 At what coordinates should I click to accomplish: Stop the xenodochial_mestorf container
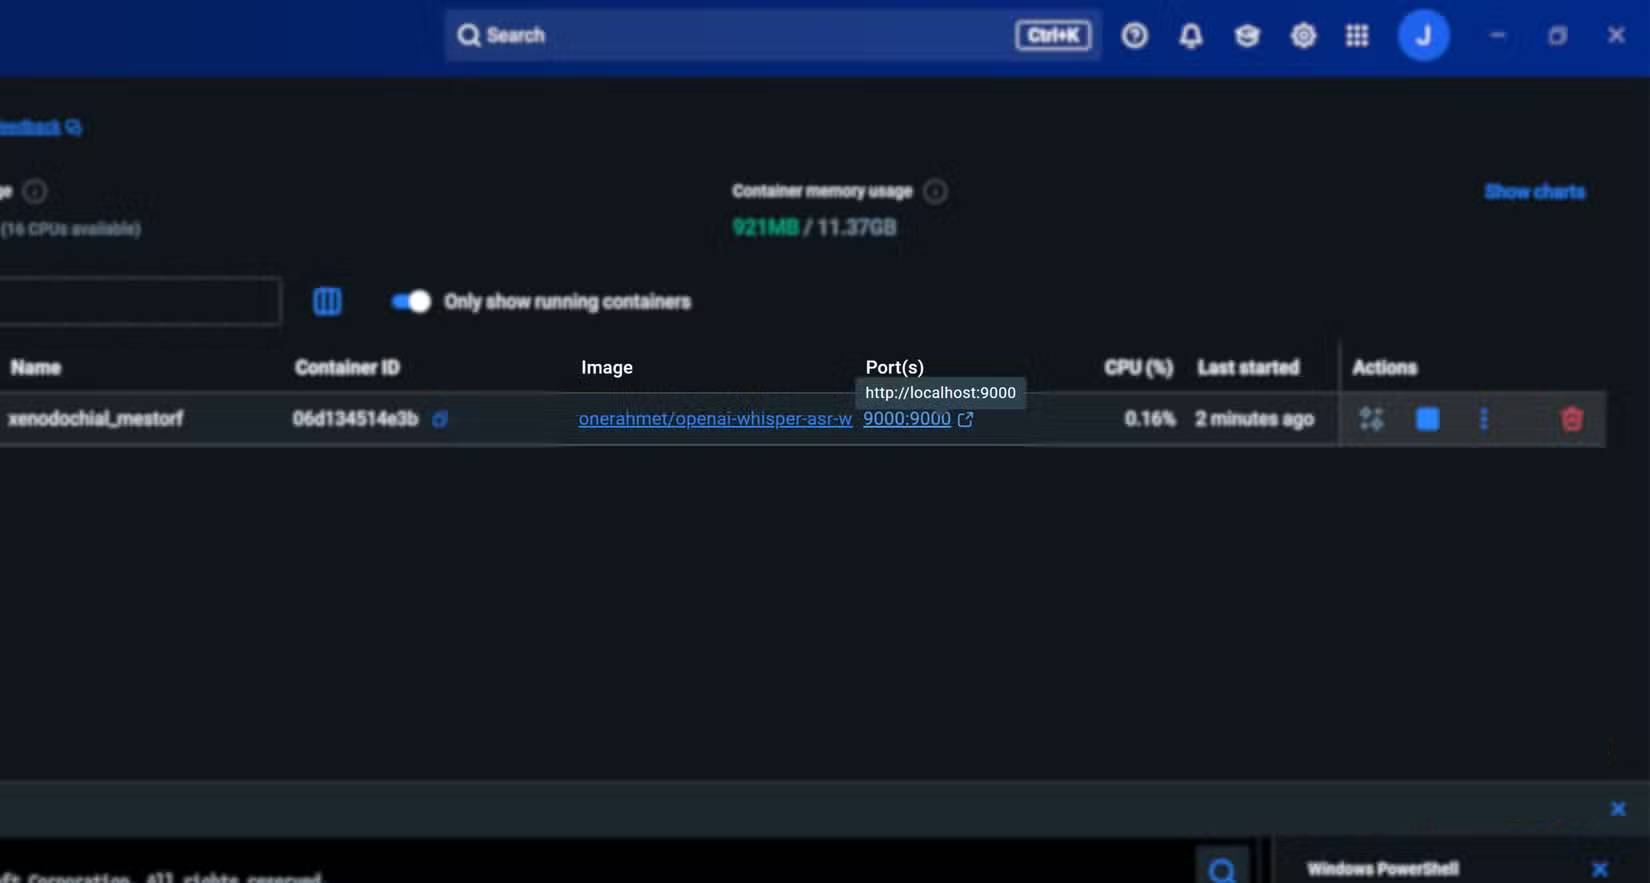(1427, 419)
